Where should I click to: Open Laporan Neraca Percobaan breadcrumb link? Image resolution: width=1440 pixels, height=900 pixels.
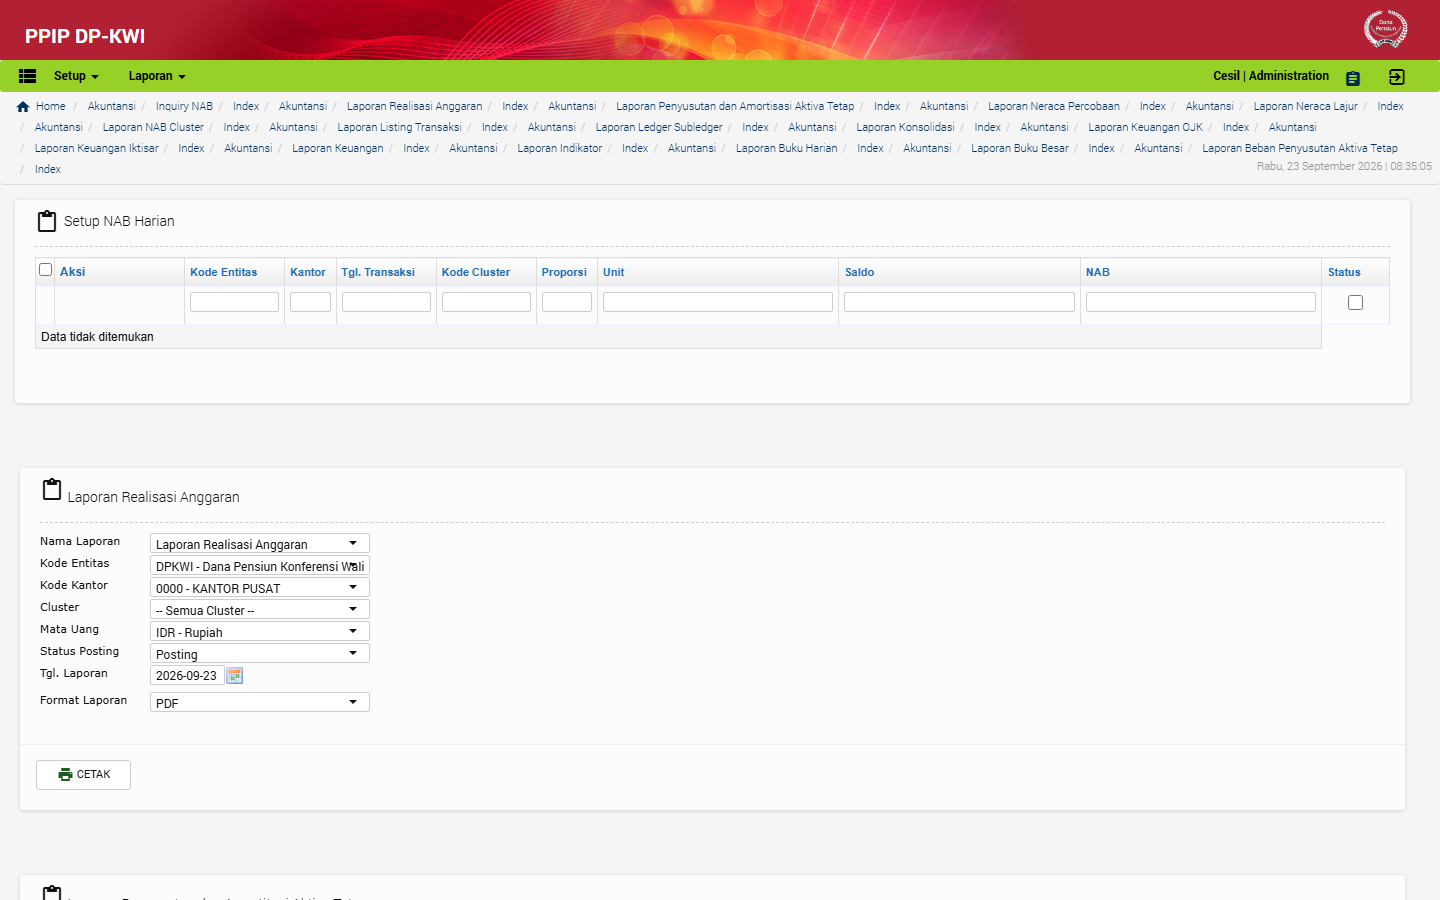click(x=1054, y=107)
